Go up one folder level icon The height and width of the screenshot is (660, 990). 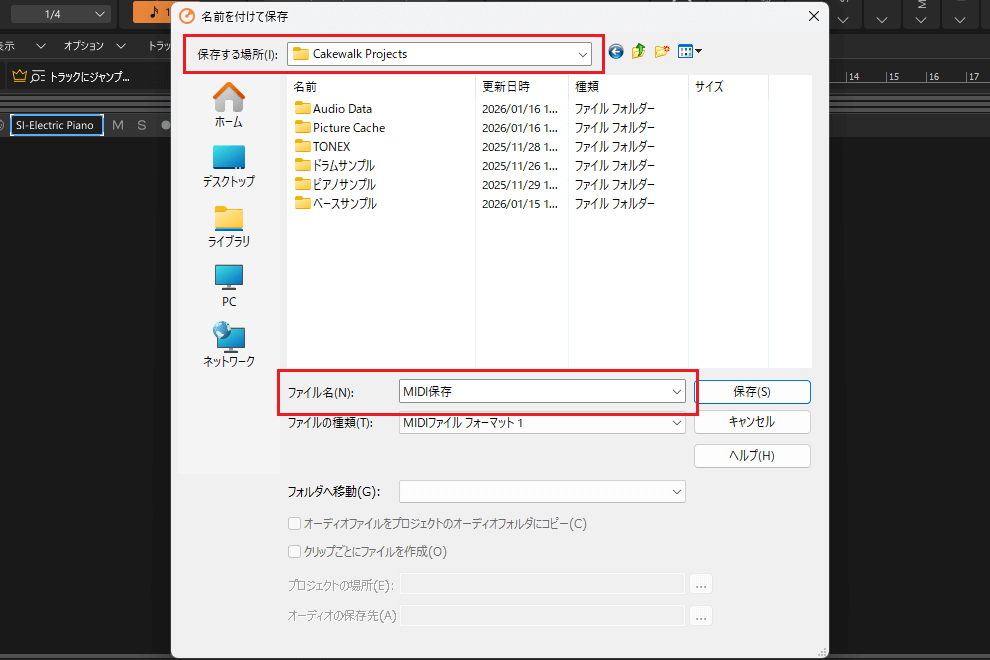click(x=639, y=52)
